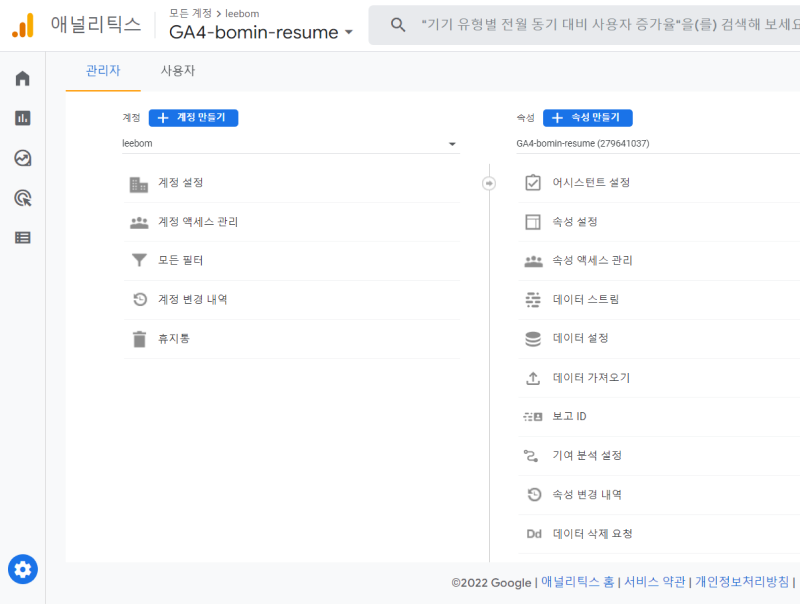
Task: Open the Reports bar chart icon in sidebar
Action: coord(22,118)
